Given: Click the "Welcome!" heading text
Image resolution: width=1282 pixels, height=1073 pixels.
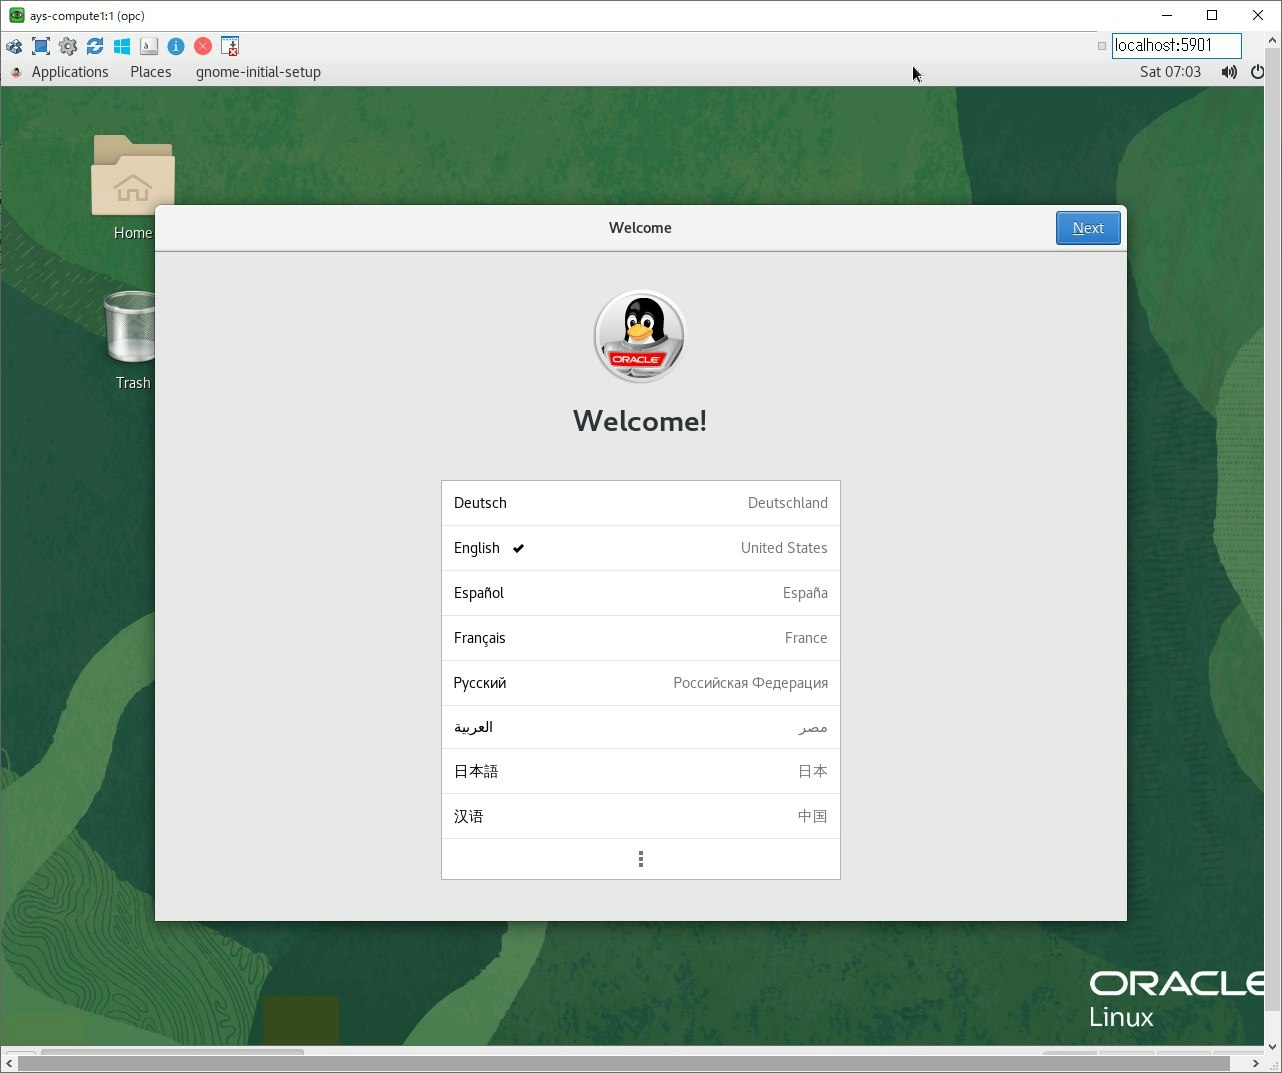Looking at the screenshot, I should click(640, 421).
